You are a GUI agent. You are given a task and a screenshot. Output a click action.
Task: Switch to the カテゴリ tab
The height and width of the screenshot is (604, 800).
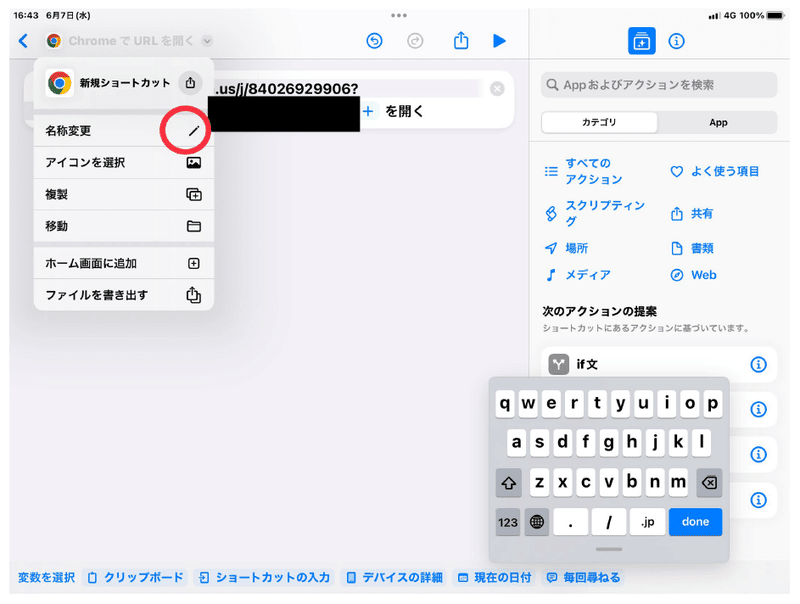tap(599, 122)
